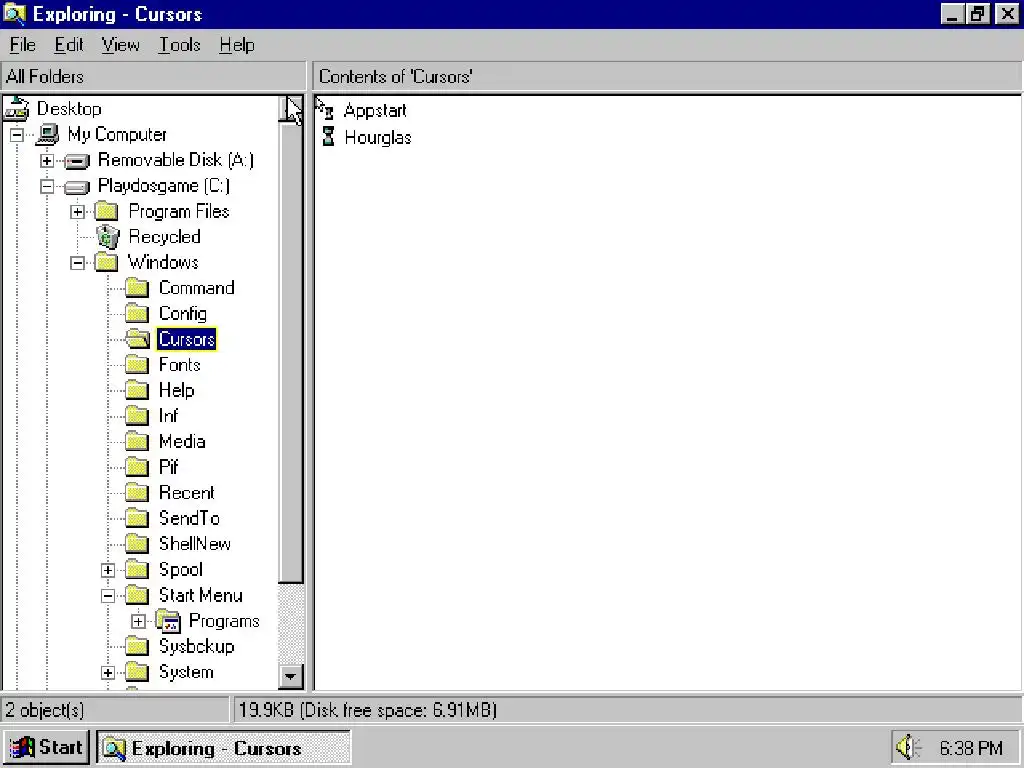Open the File menu
The image size is (1024, 768).
(x=23, y=45)
